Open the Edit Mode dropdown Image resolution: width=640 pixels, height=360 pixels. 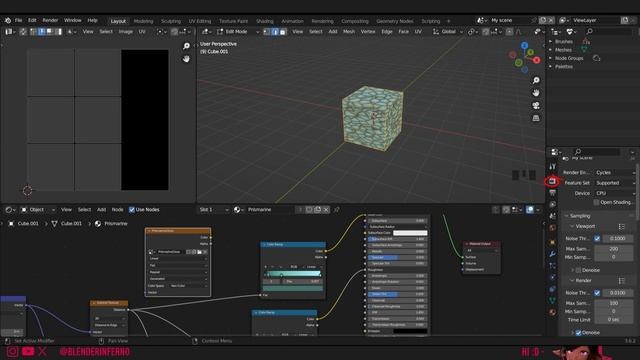pyautogui.click(x=238, y=31)
